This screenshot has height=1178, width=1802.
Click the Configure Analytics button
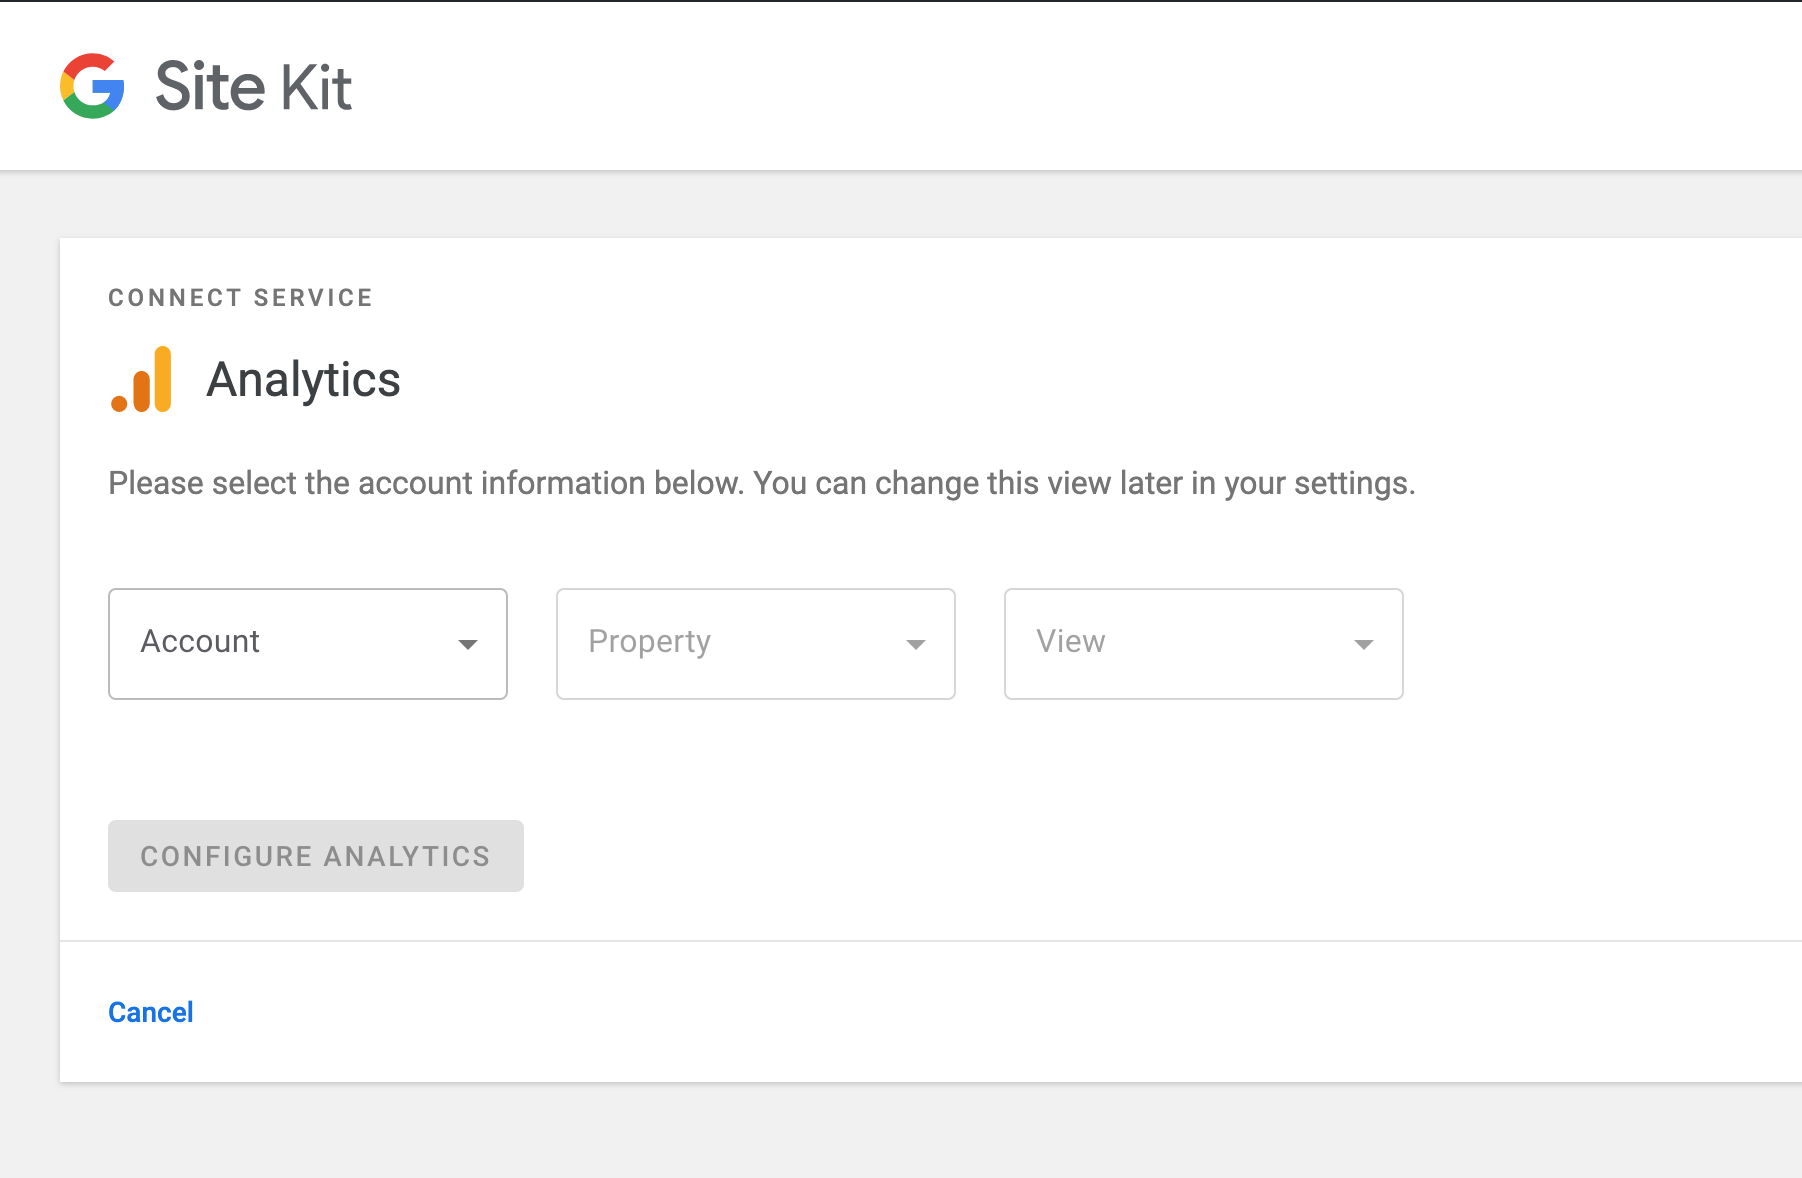[x=316, y=856]
